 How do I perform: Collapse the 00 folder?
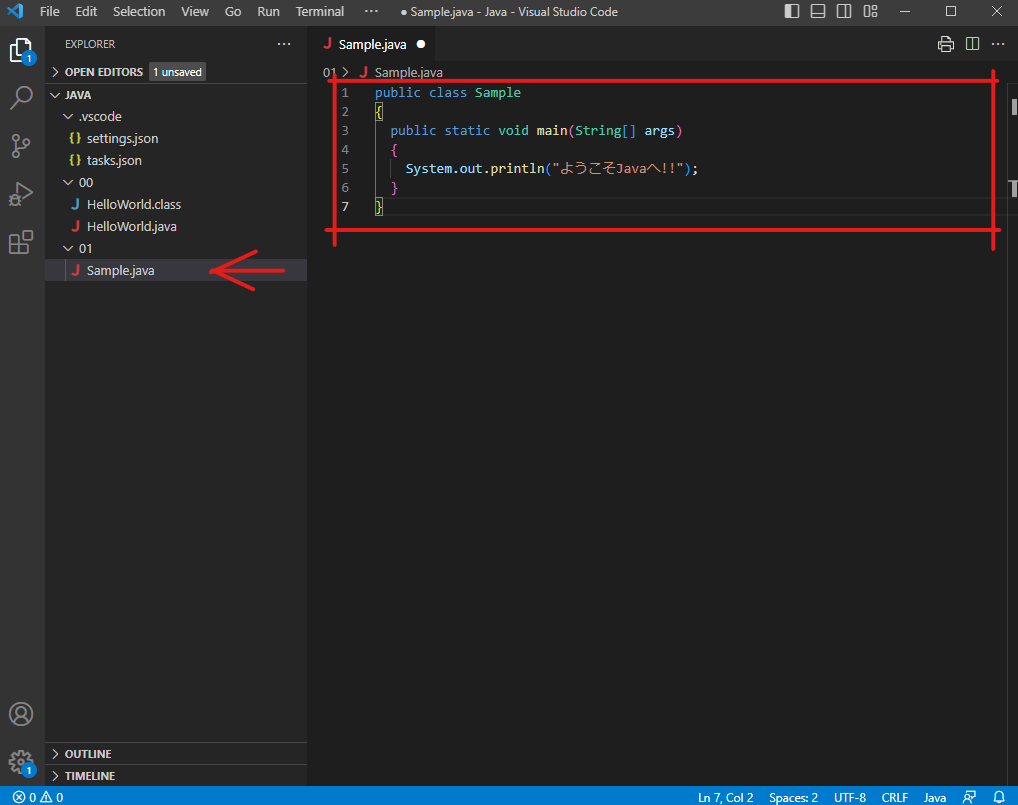click(85, 182)
